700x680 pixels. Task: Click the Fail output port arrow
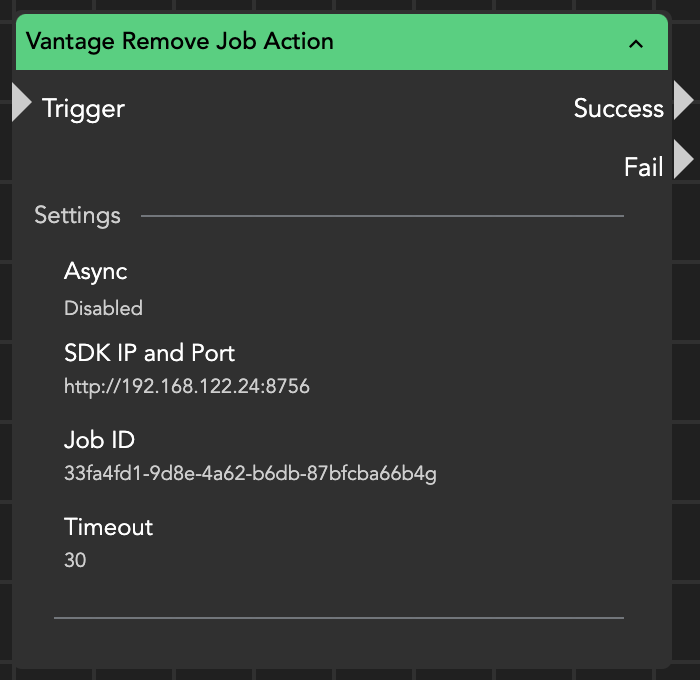tap(684, 160)
